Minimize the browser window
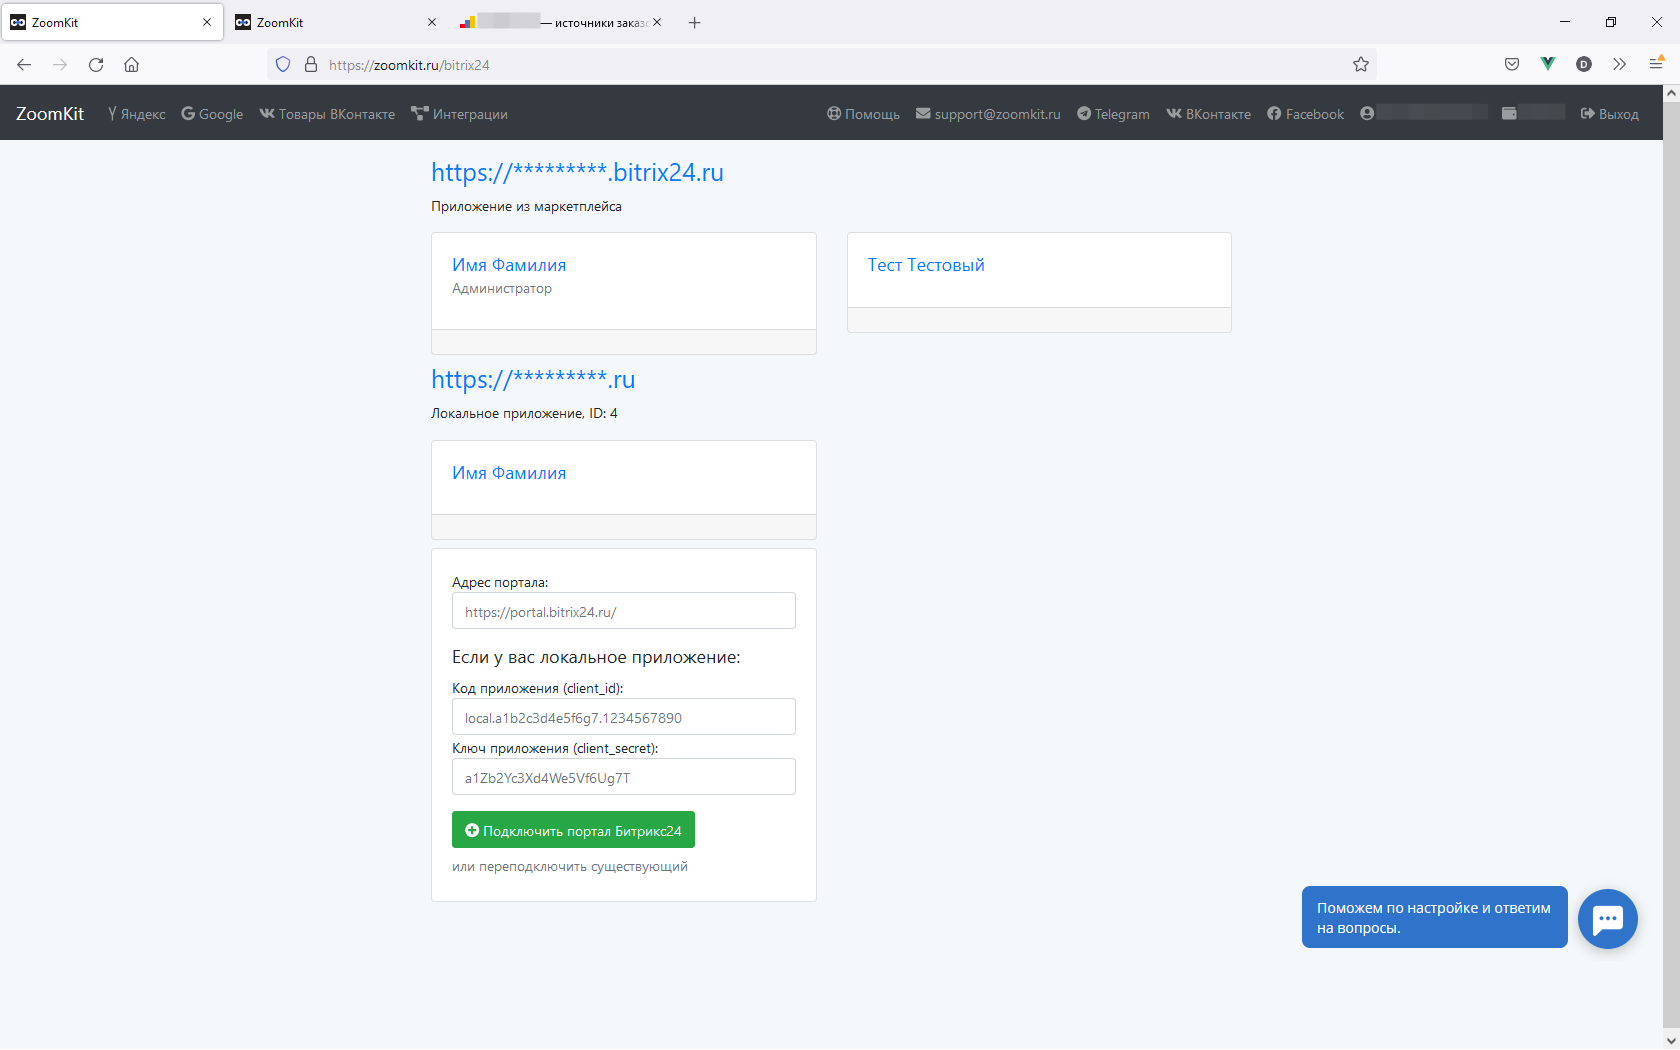 [x=1565, y=22]
